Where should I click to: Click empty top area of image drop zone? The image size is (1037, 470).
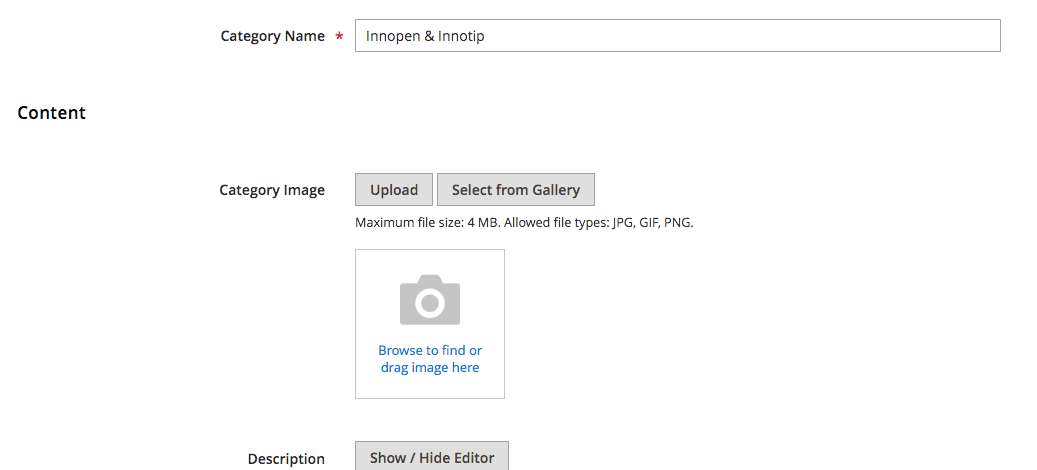coord(430,262)
